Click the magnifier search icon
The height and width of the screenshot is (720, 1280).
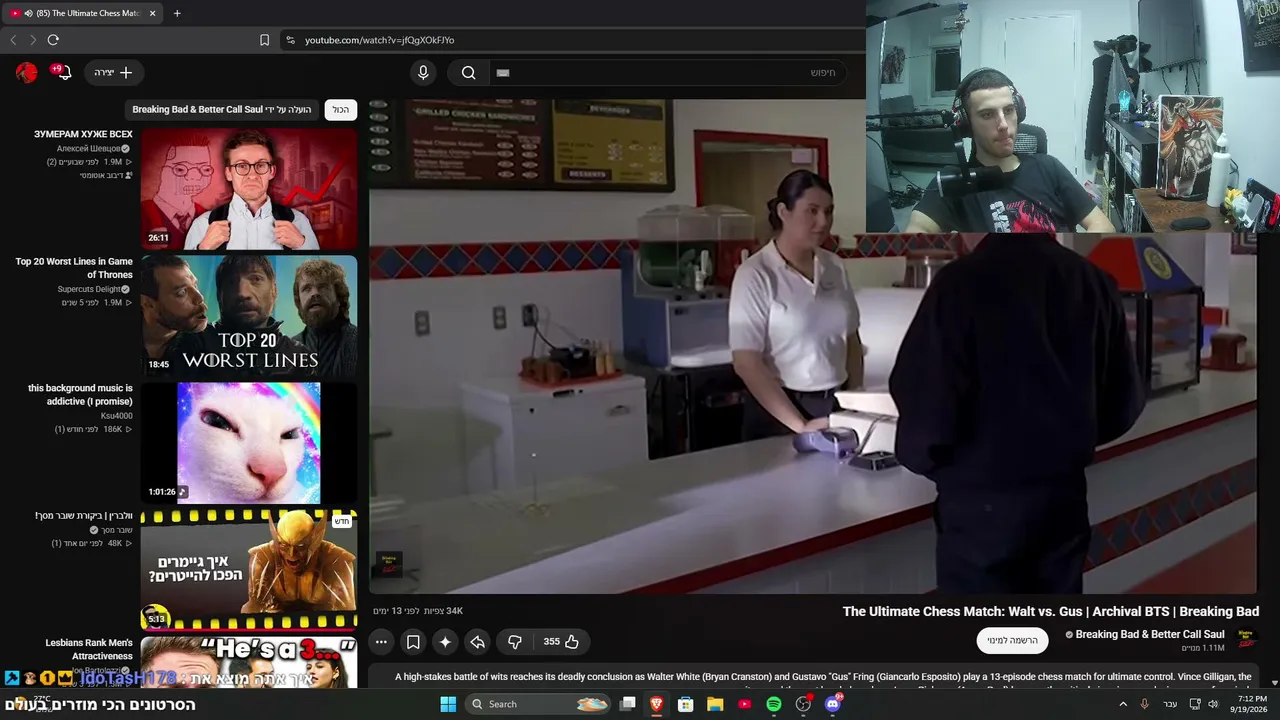click(468, 72)
